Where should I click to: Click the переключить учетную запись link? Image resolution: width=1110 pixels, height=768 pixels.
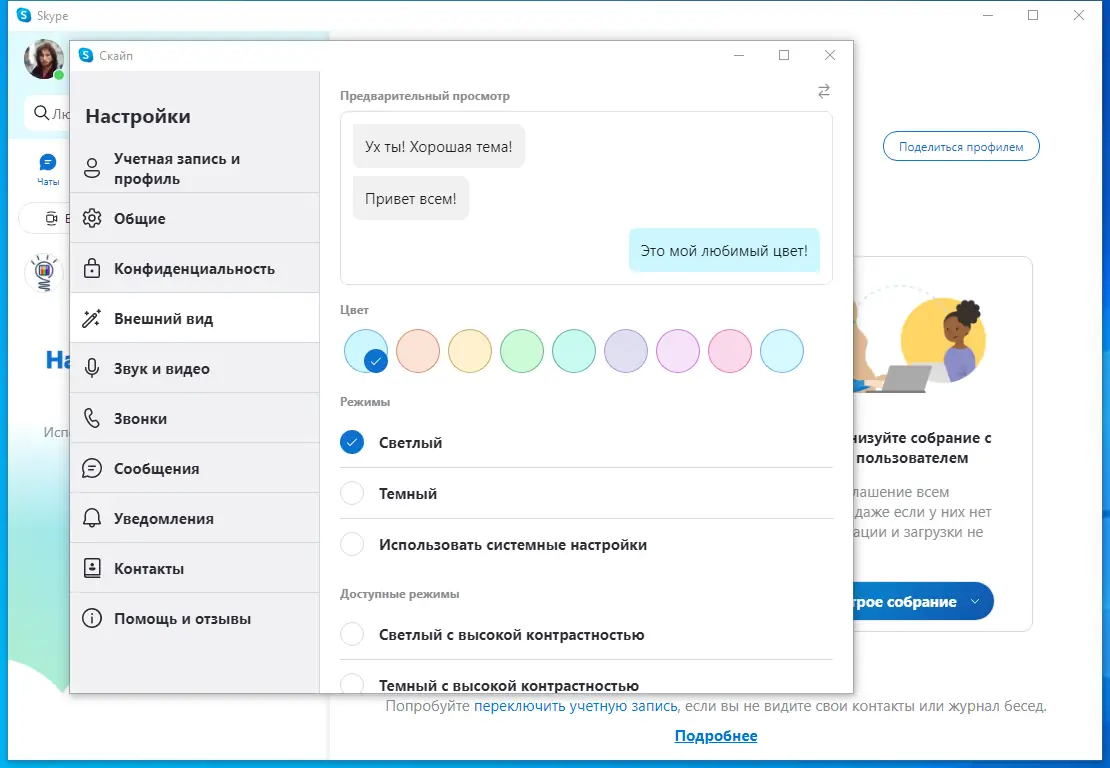(x=576, y=706)
